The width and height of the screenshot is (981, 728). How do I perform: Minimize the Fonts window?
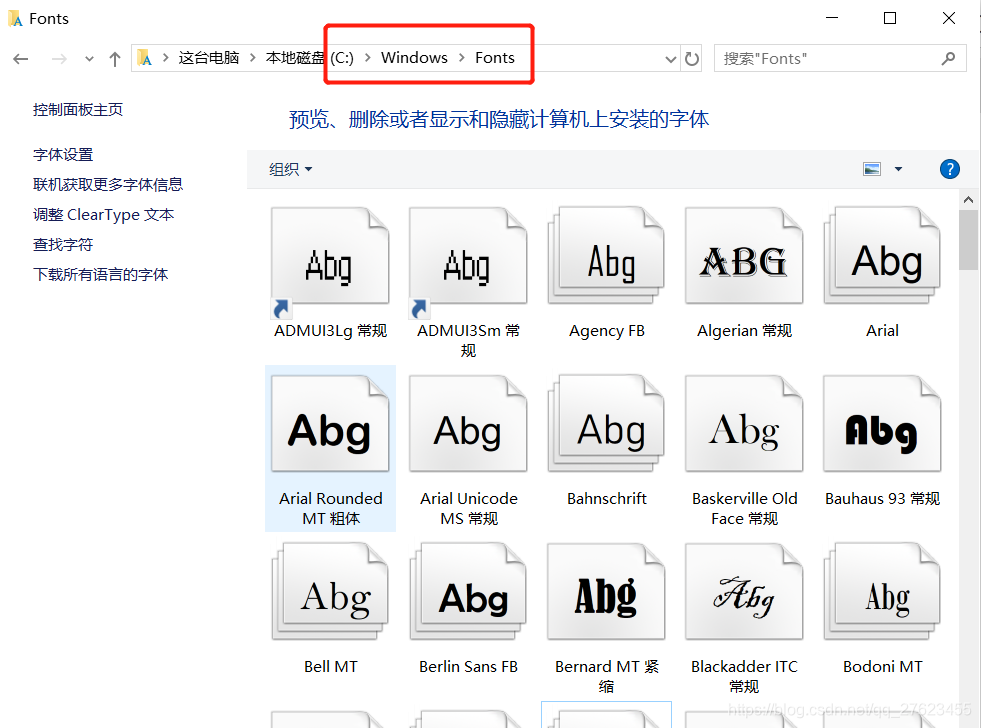click(831, 18)
